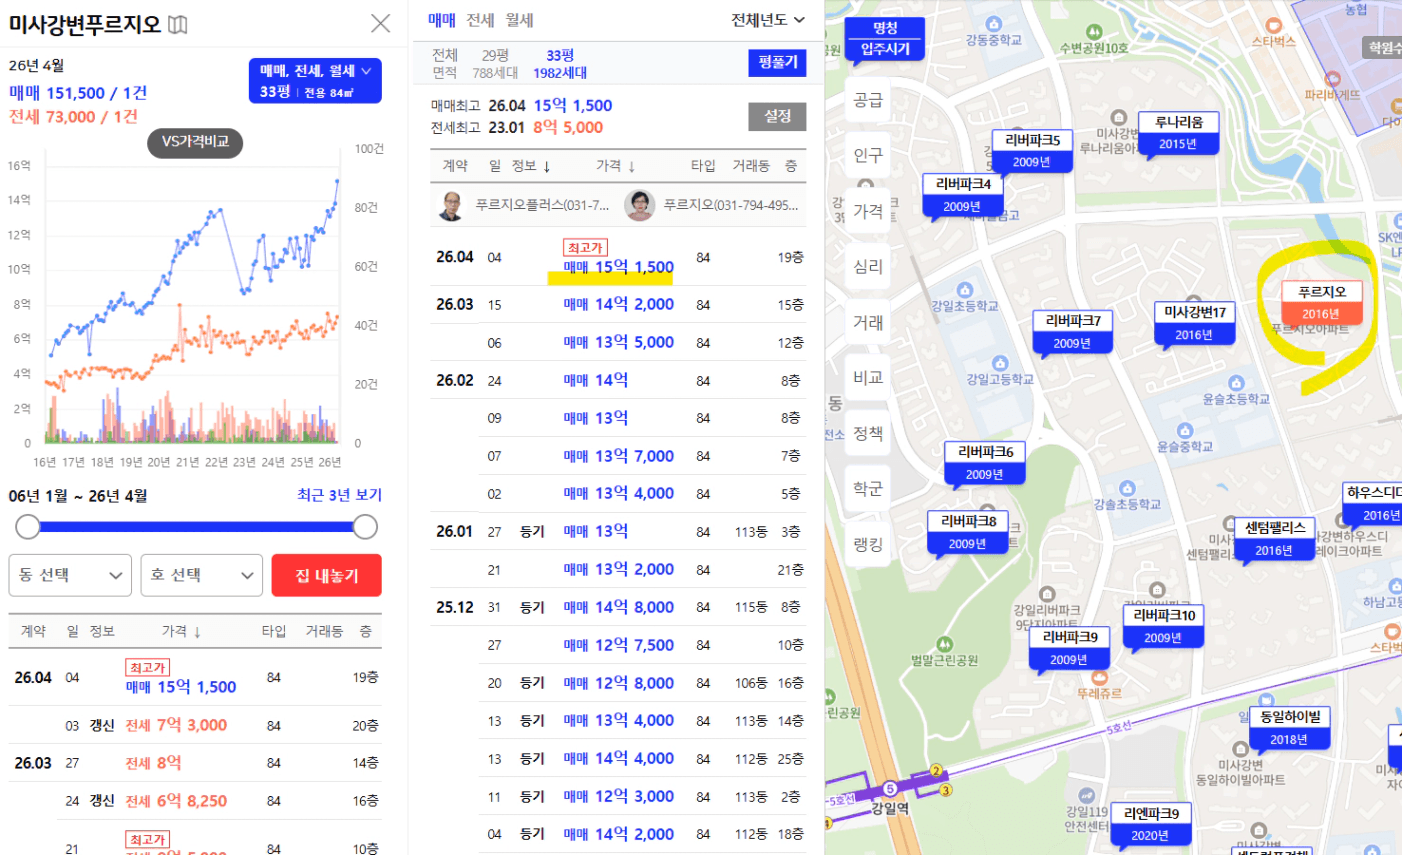Click the 푸르지오 2016년 marker on map
This screenshot has width=1402, height=855.
(1321, 302)
